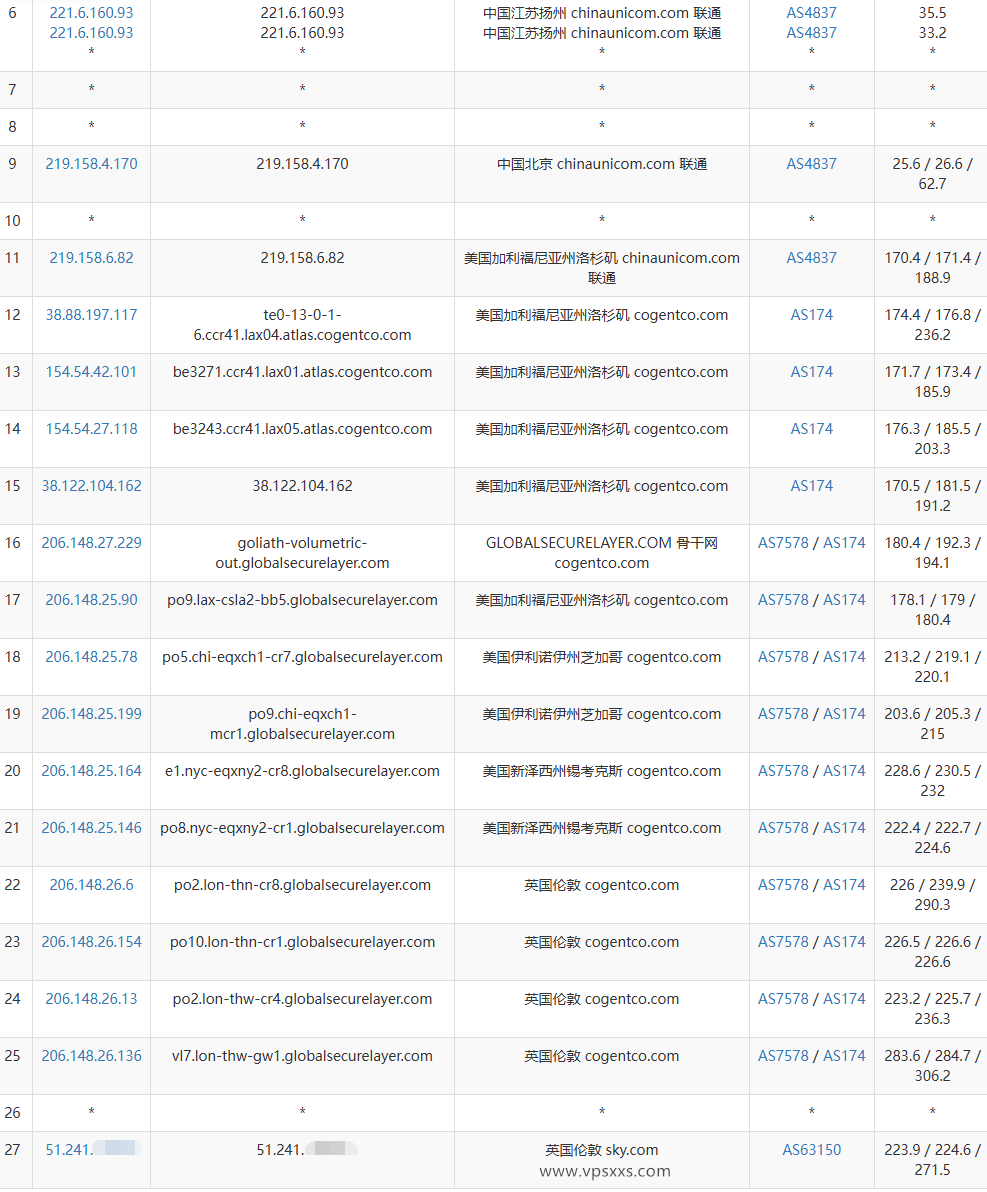Select hostname po5.chi-eqxch1-cr7.globalsecurelayer.com
Viewport: 987px width, 1192px height.
pyautogui.click(x=303, y=657)
